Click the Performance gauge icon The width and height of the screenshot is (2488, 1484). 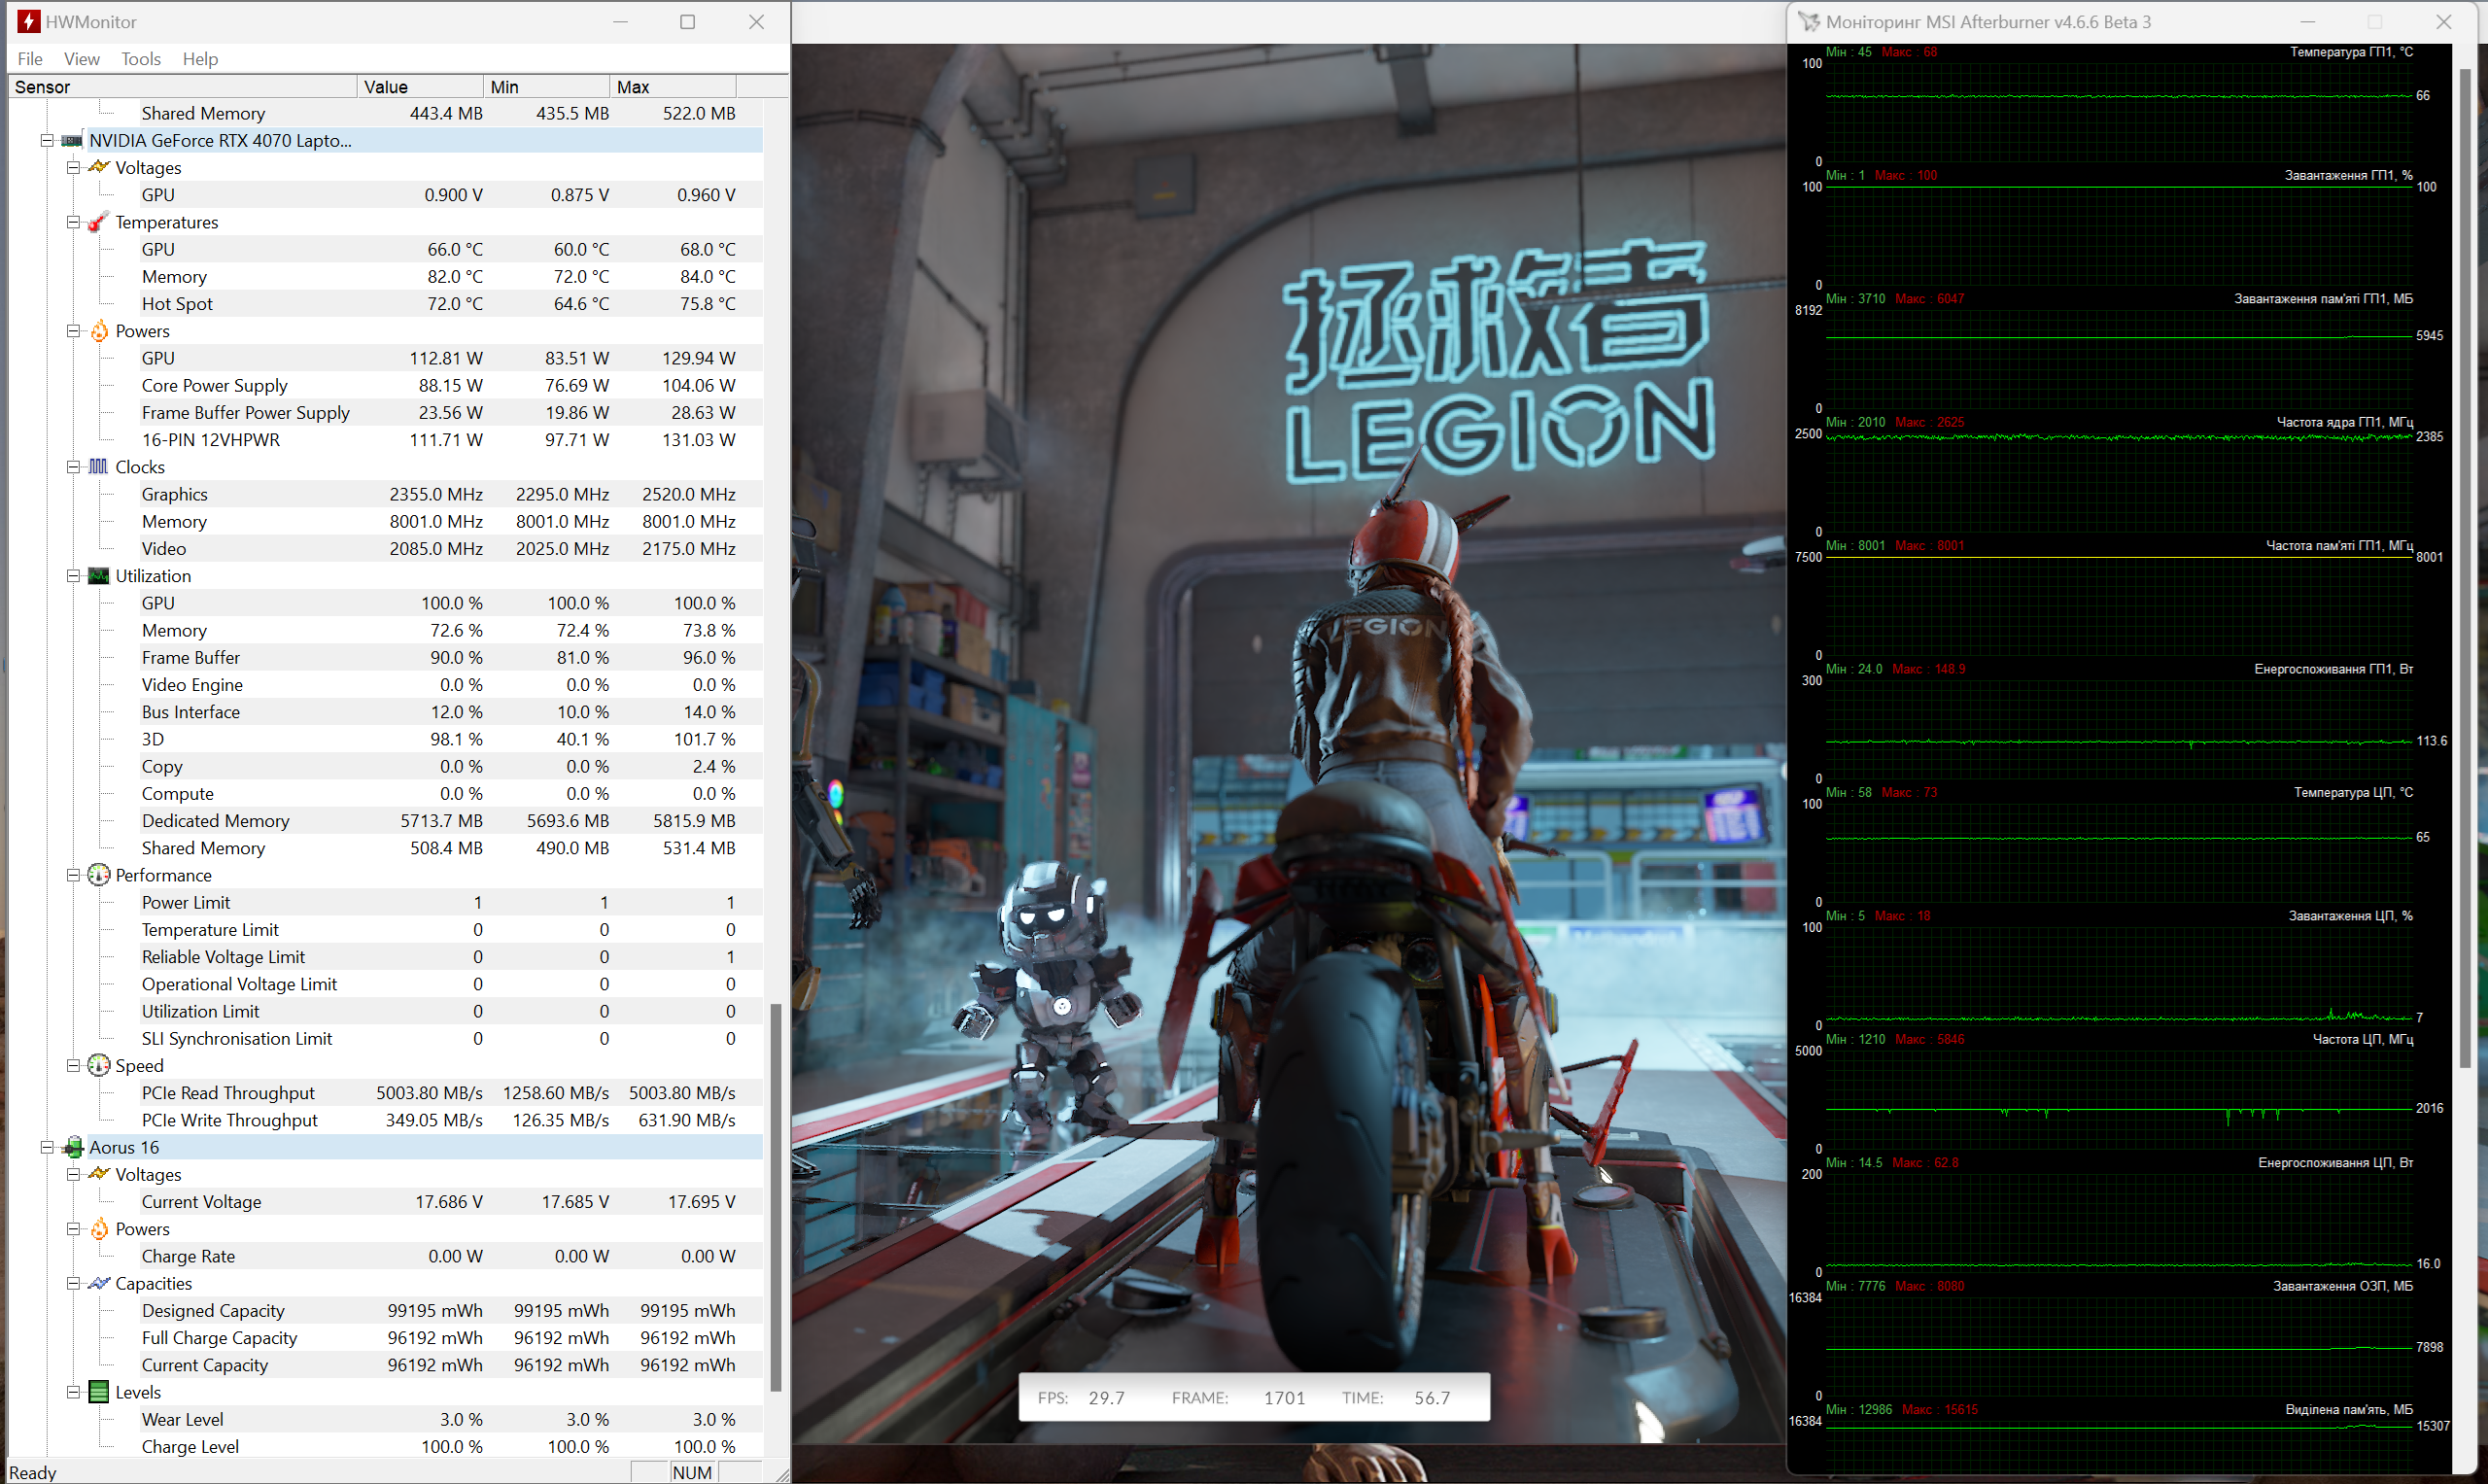click(98, 875)
